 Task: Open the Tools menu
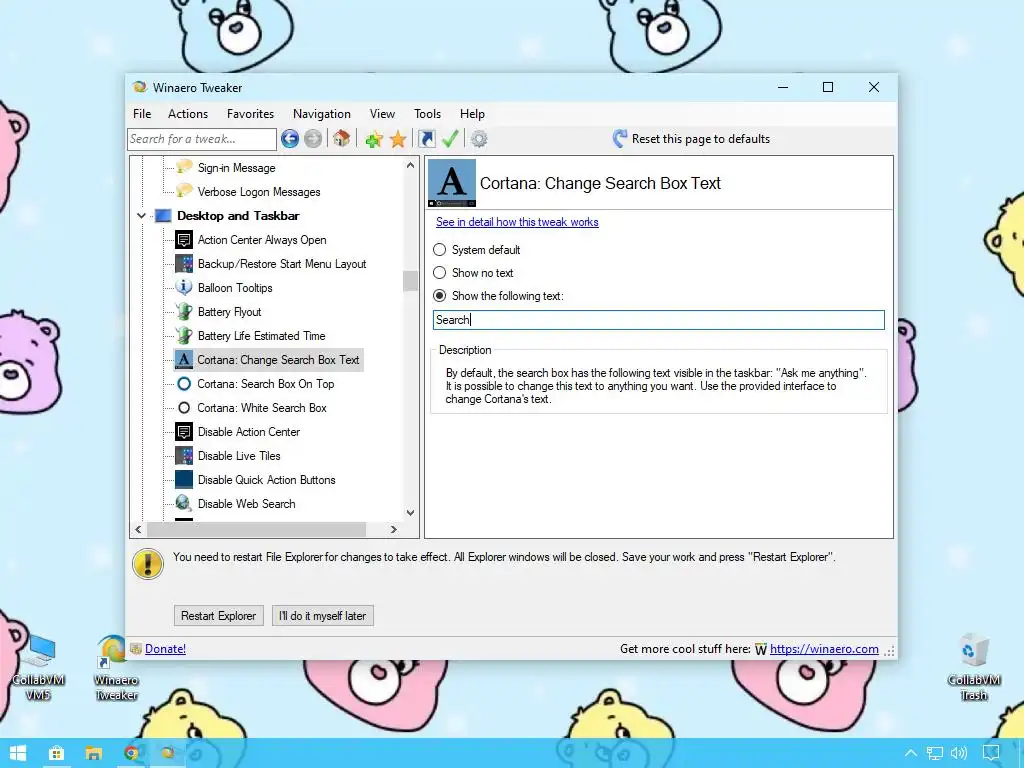pos(427,114)
